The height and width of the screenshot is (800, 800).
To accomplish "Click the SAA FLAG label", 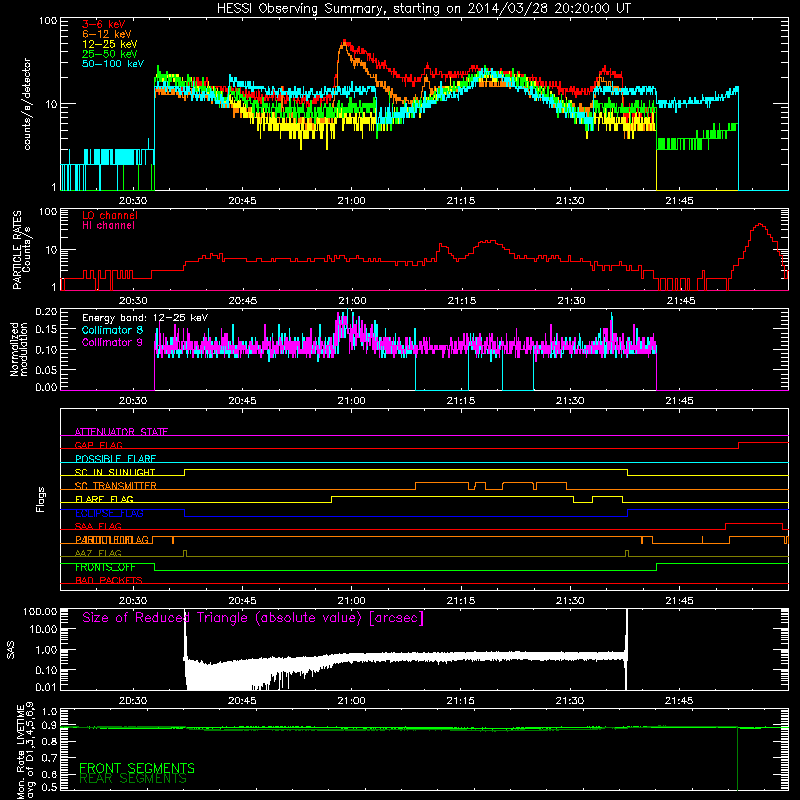I will click(98, 526).
